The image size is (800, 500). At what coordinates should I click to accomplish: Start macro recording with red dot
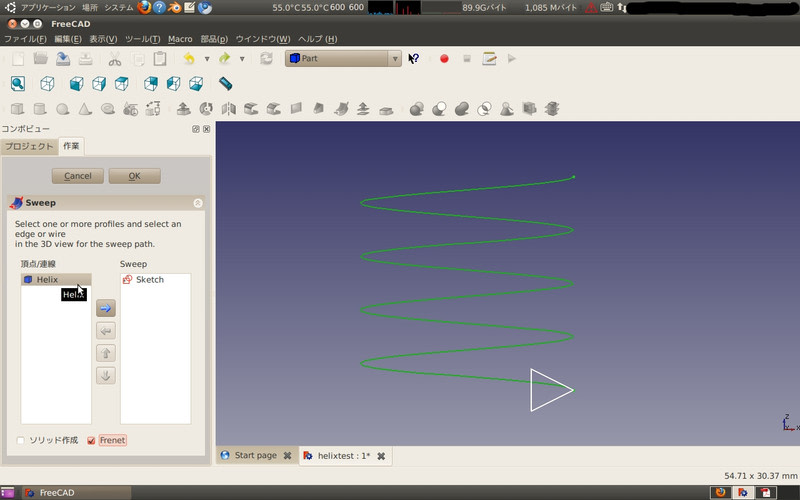coord(444,59)
